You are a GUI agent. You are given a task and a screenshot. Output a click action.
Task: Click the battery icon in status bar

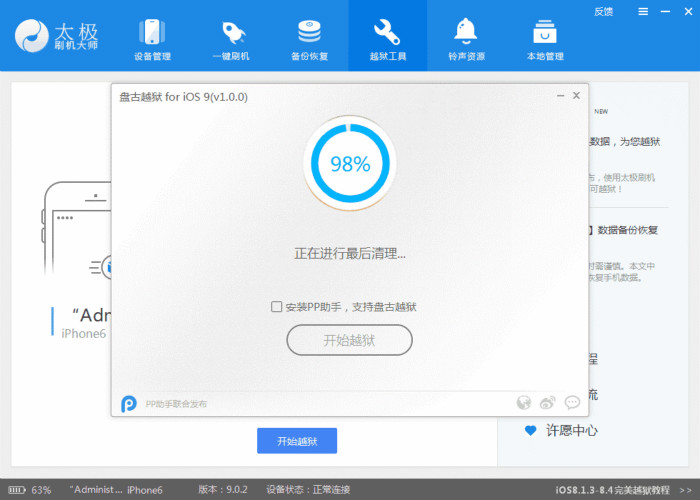pos(17,490)
